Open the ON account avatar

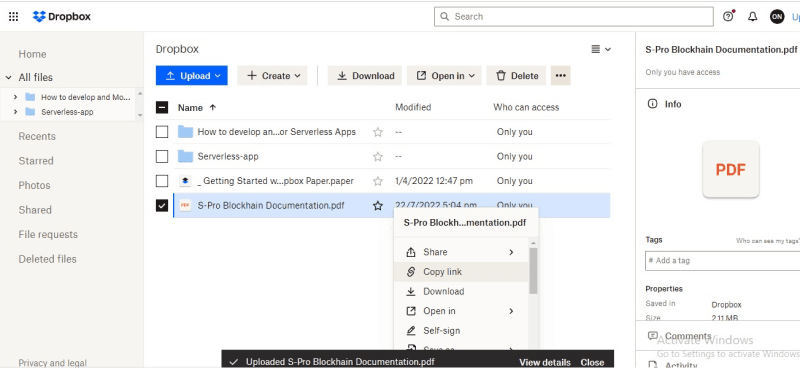tap(777, 17)
